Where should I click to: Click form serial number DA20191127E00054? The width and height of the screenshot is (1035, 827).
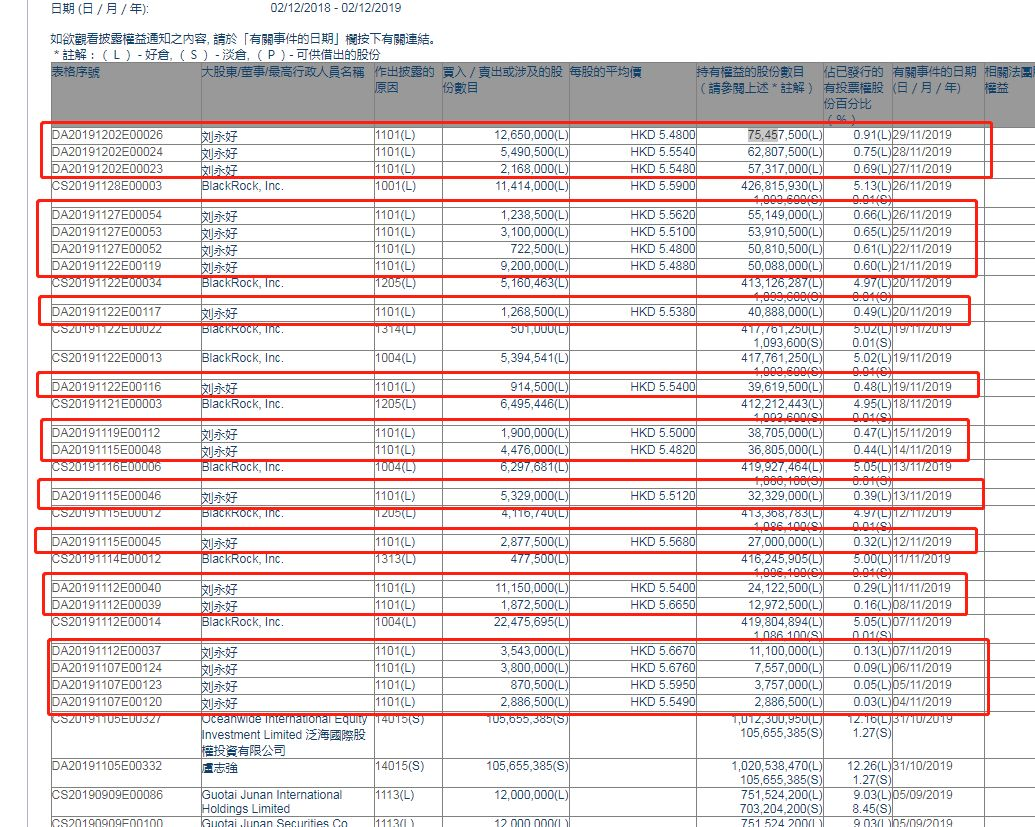pyautogui.click(x=107, y=215)
